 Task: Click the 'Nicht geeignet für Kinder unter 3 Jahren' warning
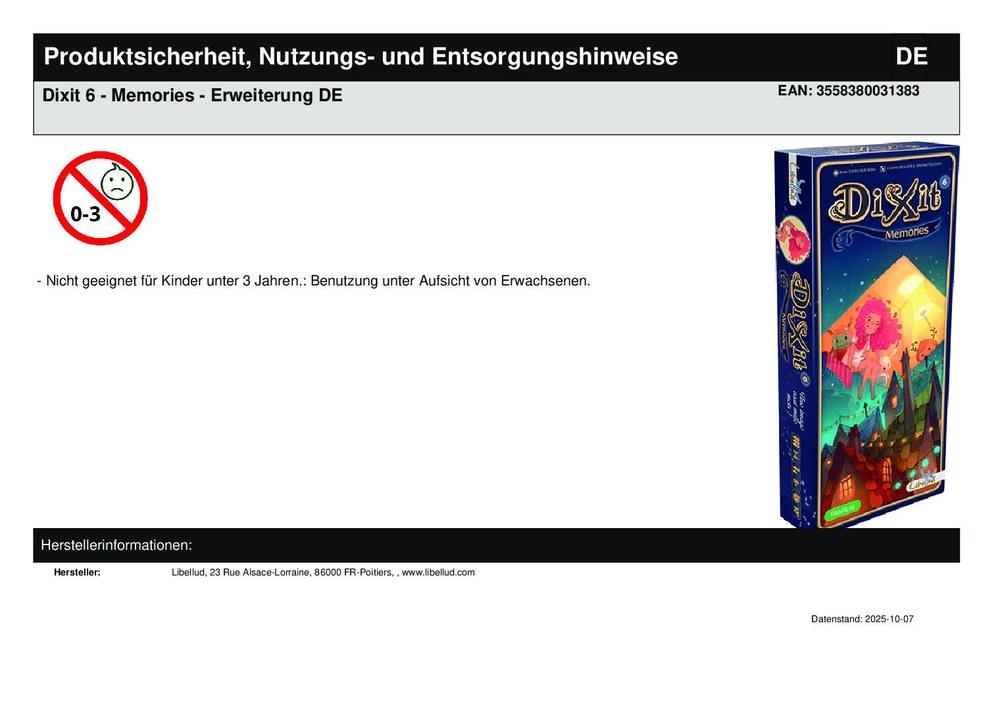pyautogui.click(x=314, y=281)
